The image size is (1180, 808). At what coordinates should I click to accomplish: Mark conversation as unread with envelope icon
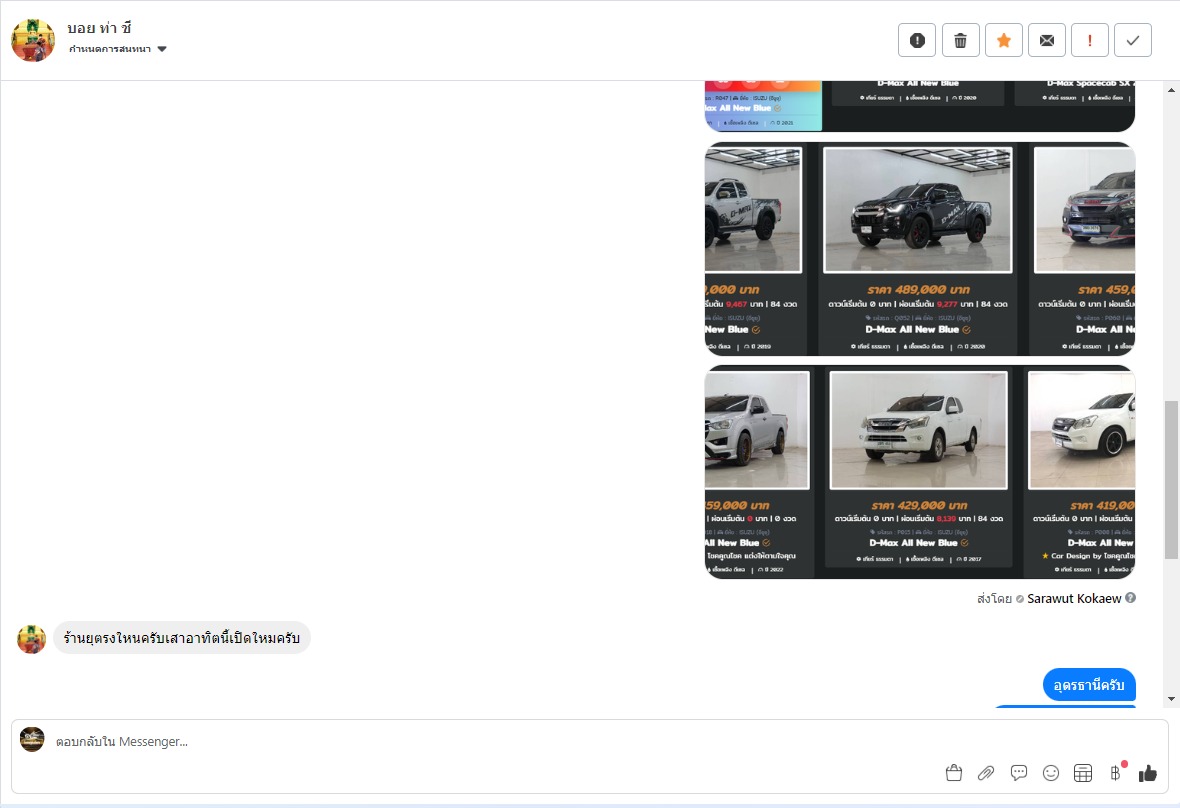pos(1046,40)
